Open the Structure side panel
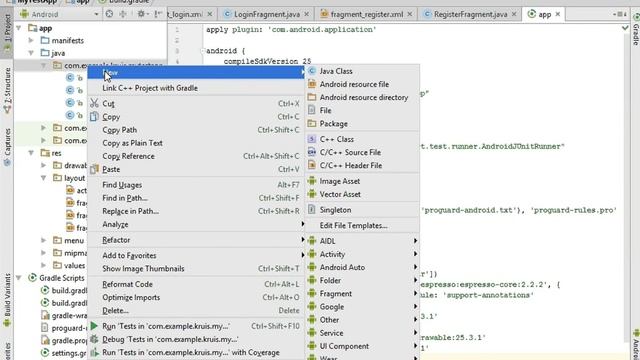This screenshot has width=640, height=360. coord(7,90)
